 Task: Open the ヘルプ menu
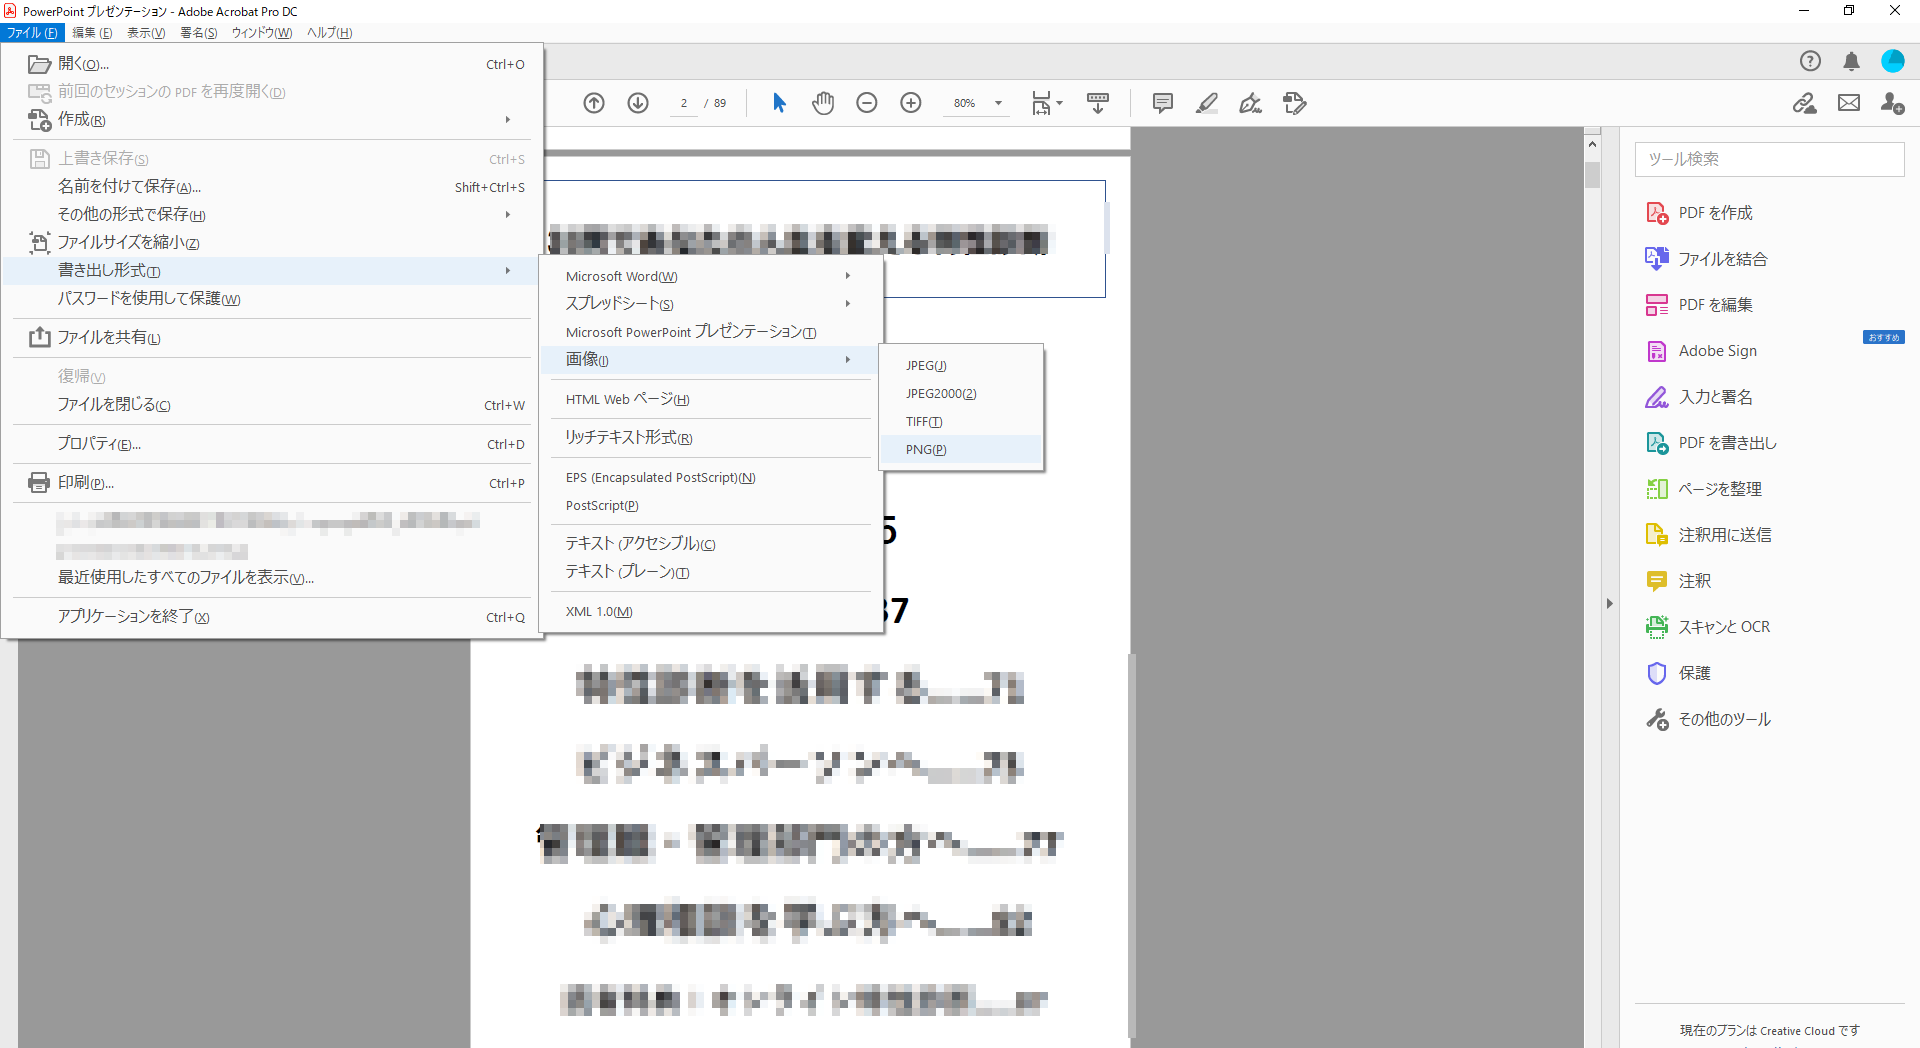pos(329,33)
